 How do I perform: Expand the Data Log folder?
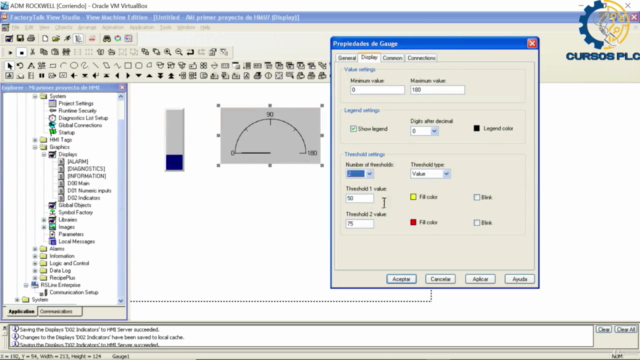(x=35, y=271)
